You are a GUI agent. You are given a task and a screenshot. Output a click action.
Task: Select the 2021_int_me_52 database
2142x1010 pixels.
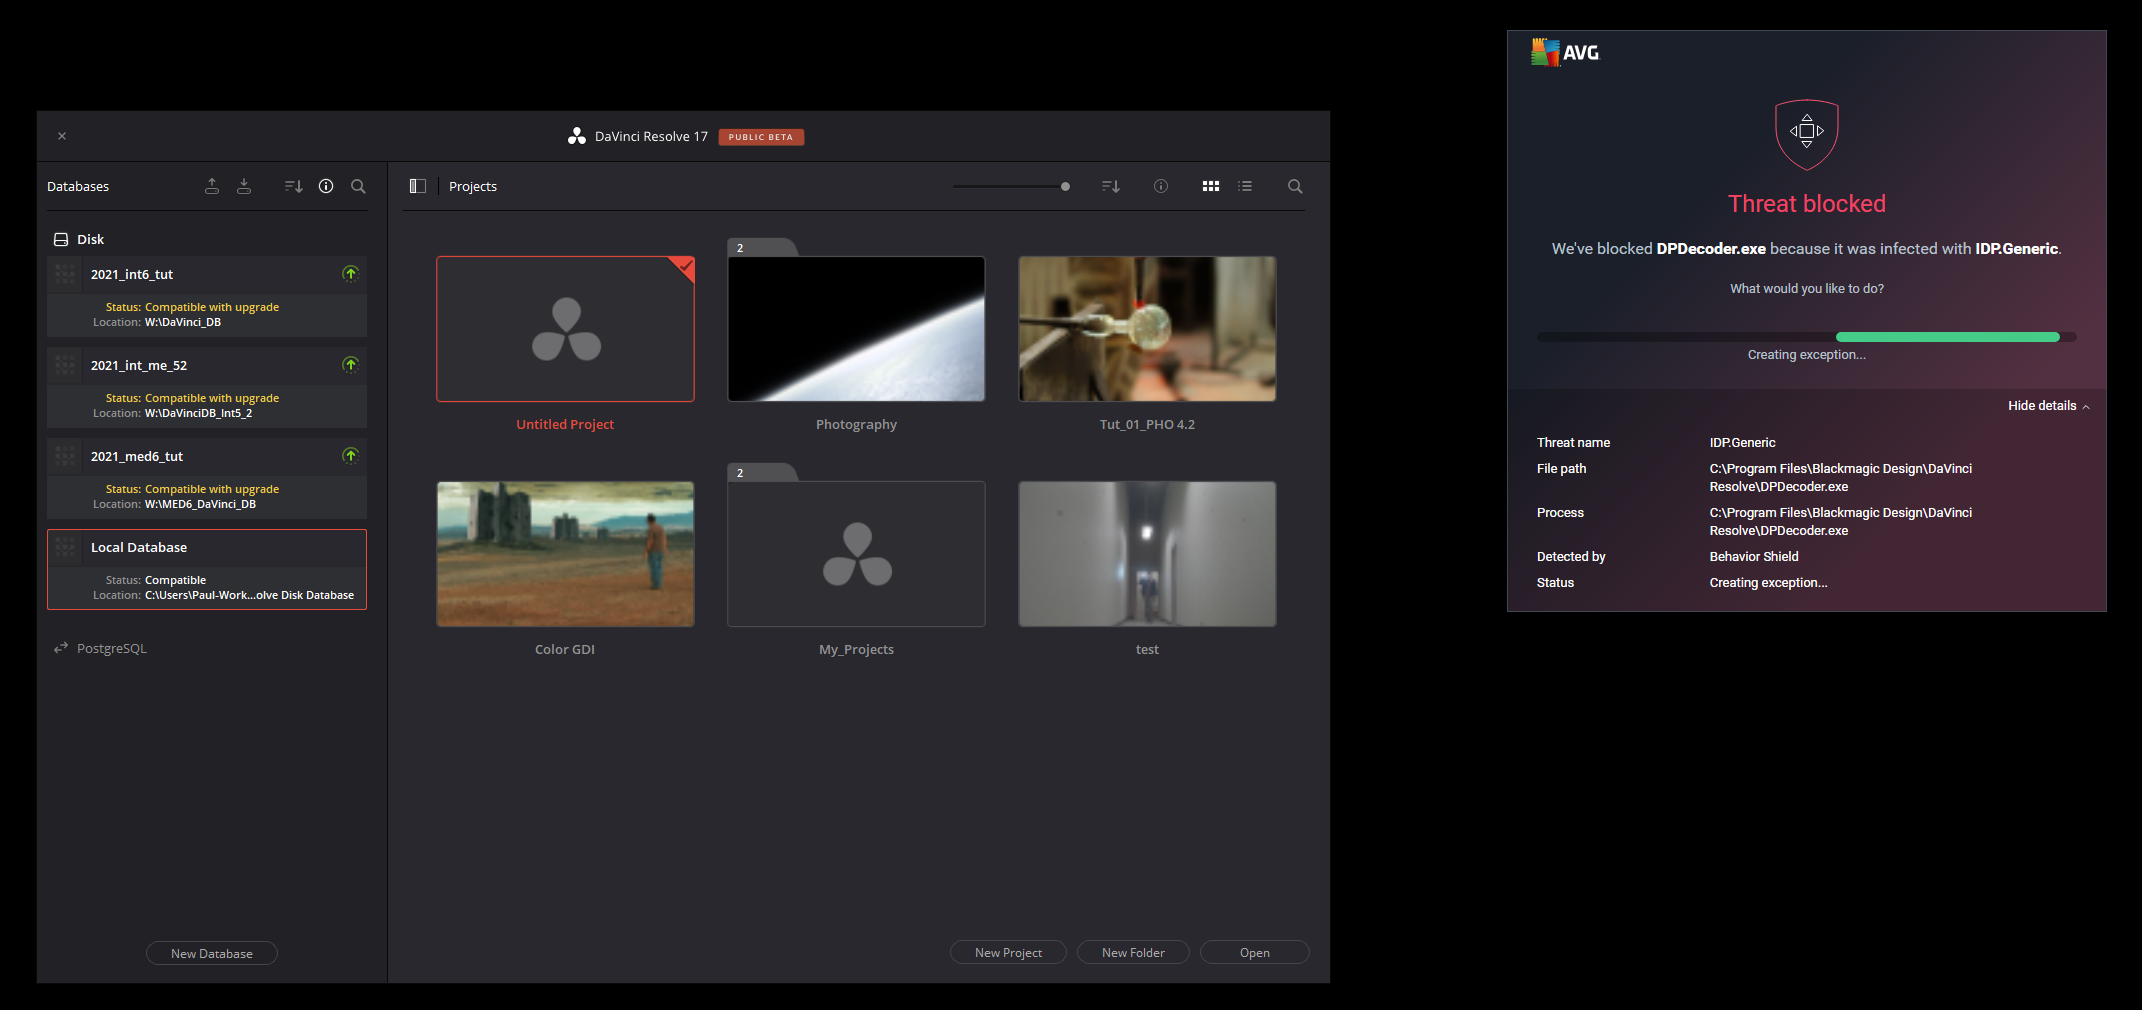(207, 387)
